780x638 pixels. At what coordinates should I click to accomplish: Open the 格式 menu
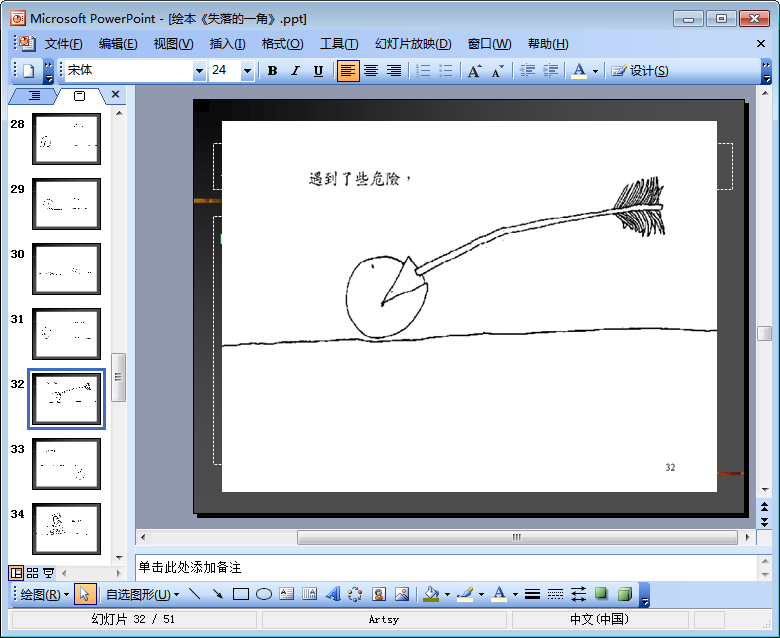283,44
